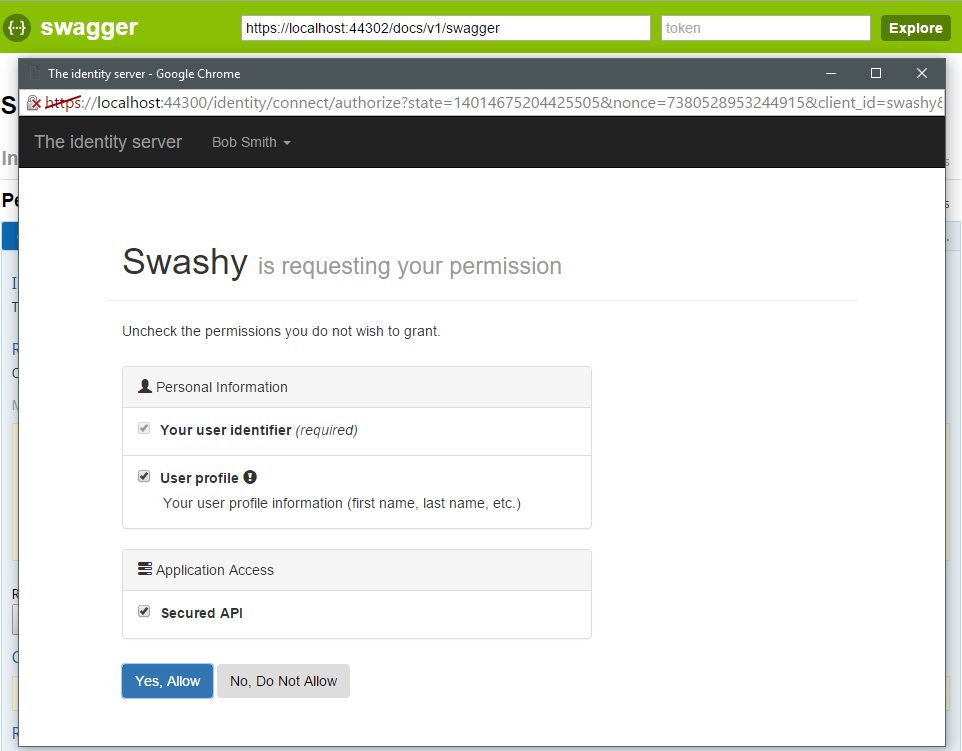Viewport: 962px width, 751px height.
Task: Click Yes, Allow button
Action: (x=167, y=681)
